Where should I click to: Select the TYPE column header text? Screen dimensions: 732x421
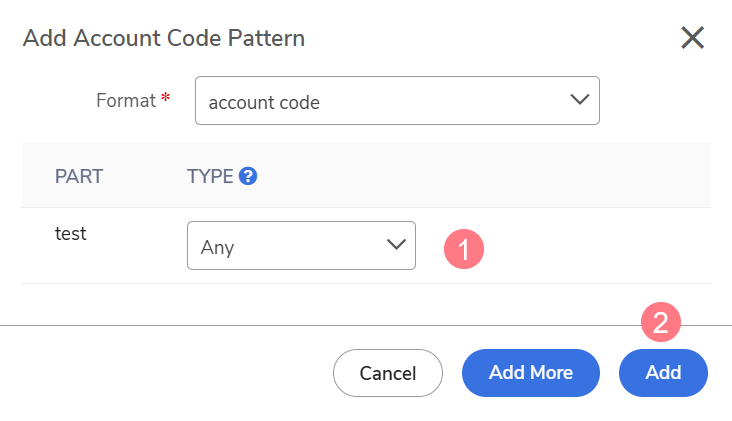(x=210, y=176)
